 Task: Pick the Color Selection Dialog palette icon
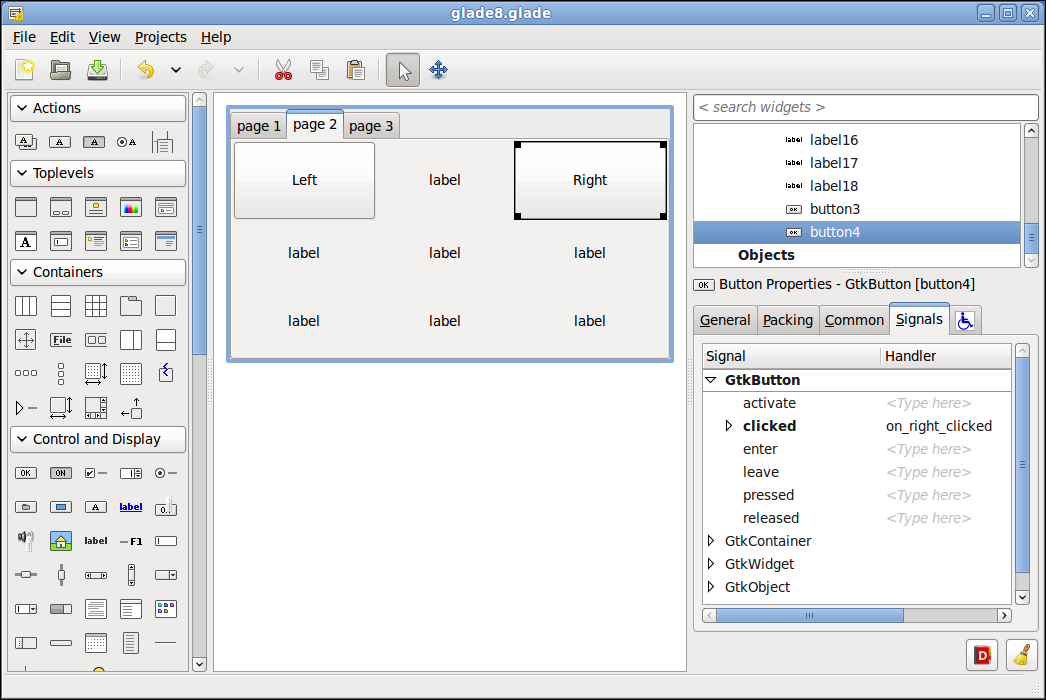click(x=131, y=208)
